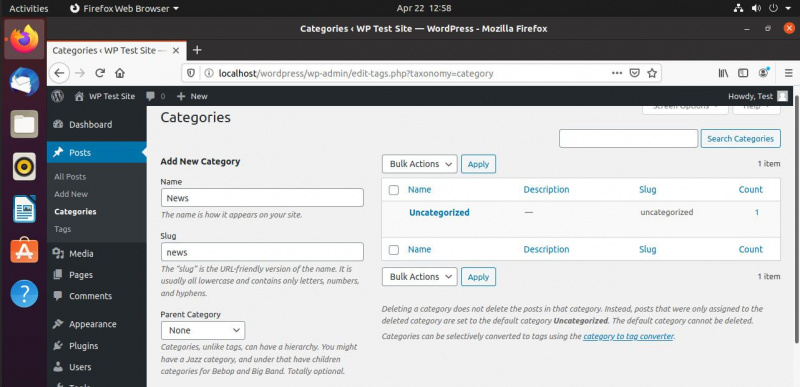Open the volume icon in the top bar
This screenshot has width=800, height=387.
(756, 8)
